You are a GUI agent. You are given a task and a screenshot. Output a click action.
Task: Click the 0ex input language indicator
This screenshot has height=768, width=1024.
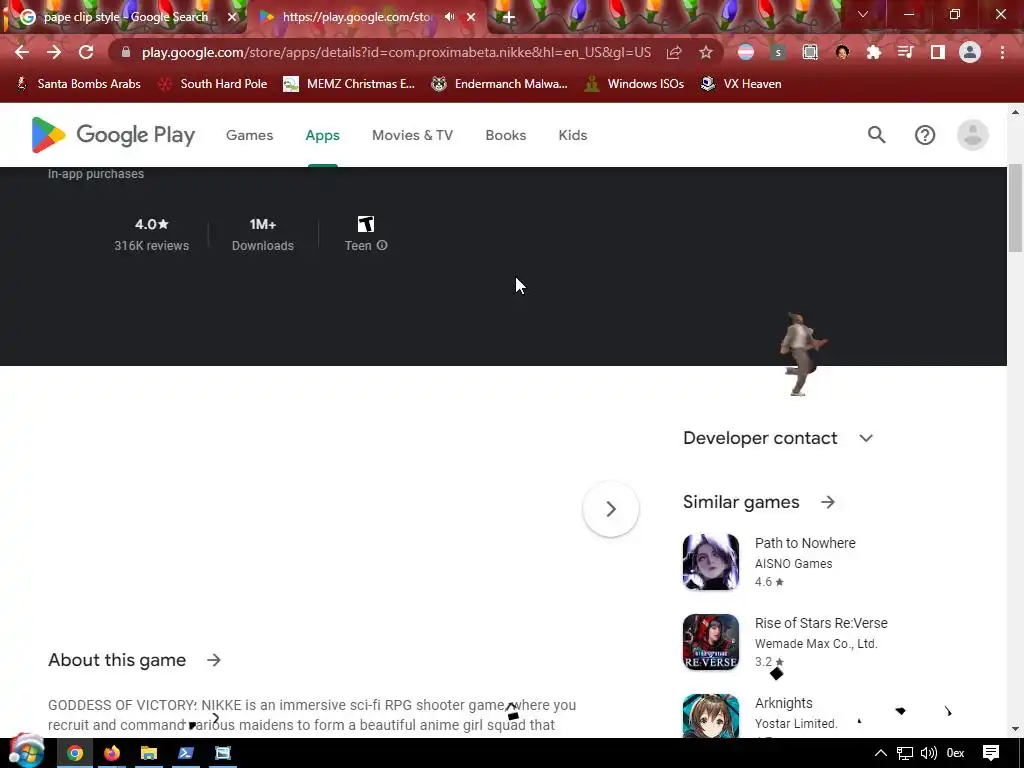(x=955, y=754)
